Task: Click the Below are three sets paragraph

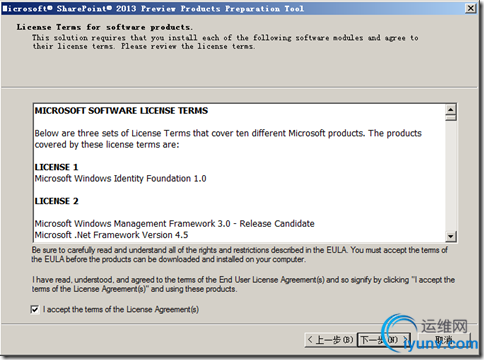Action: 228,139
